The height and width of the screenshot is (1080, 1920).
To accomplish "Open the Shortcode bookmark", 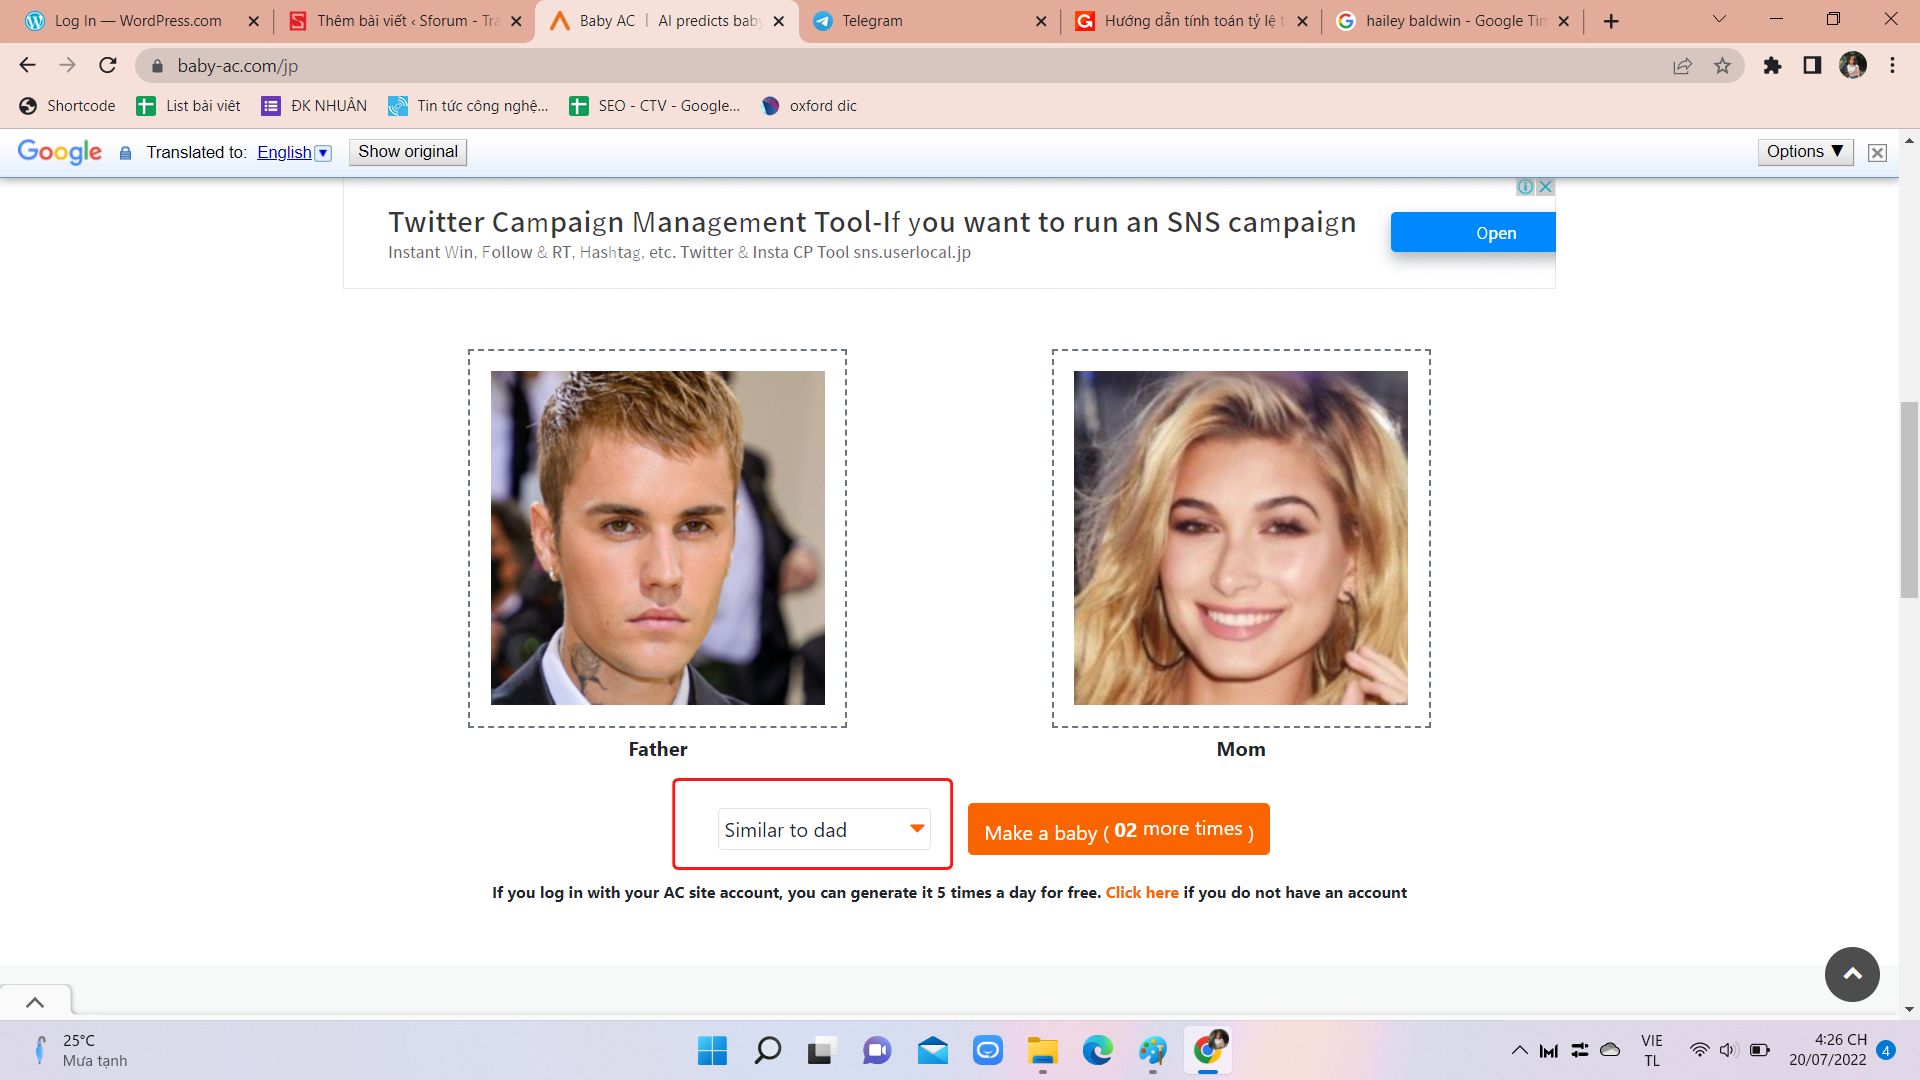I will [x=67, y=106].
